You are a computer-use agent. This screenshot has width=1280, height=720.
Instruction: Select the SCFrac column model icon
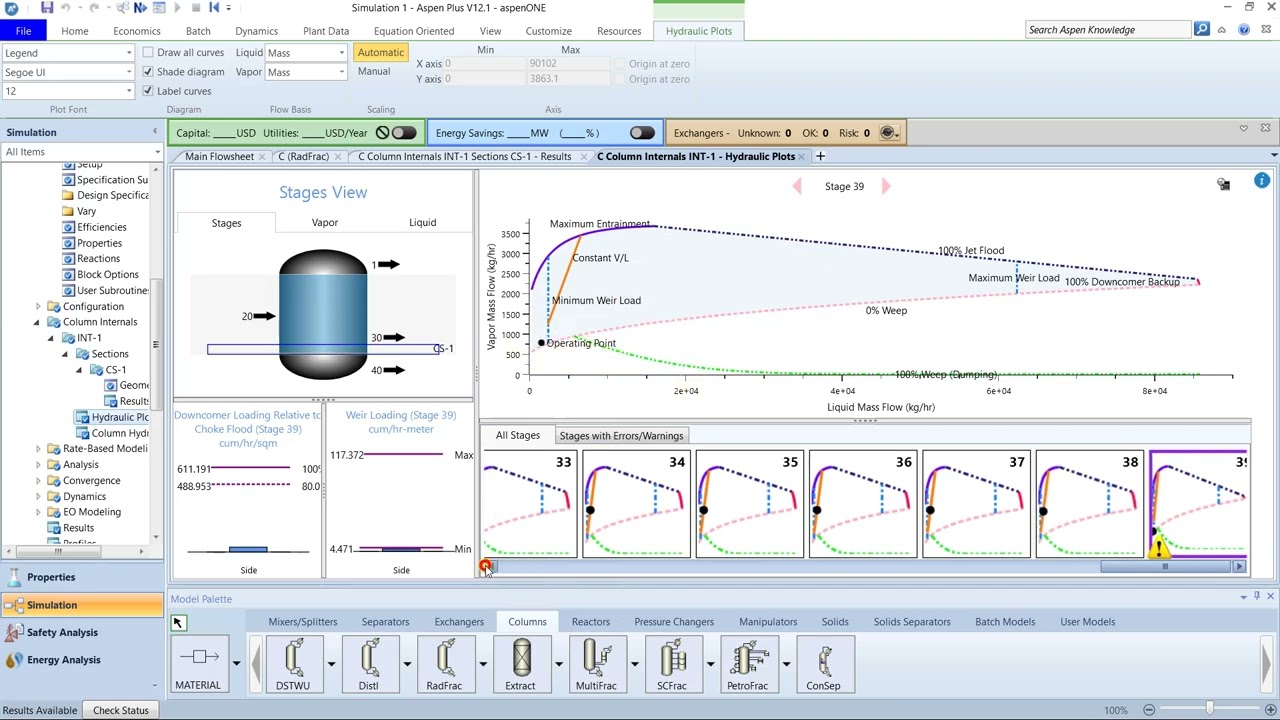pyautogui.click(x=672, y=665)
